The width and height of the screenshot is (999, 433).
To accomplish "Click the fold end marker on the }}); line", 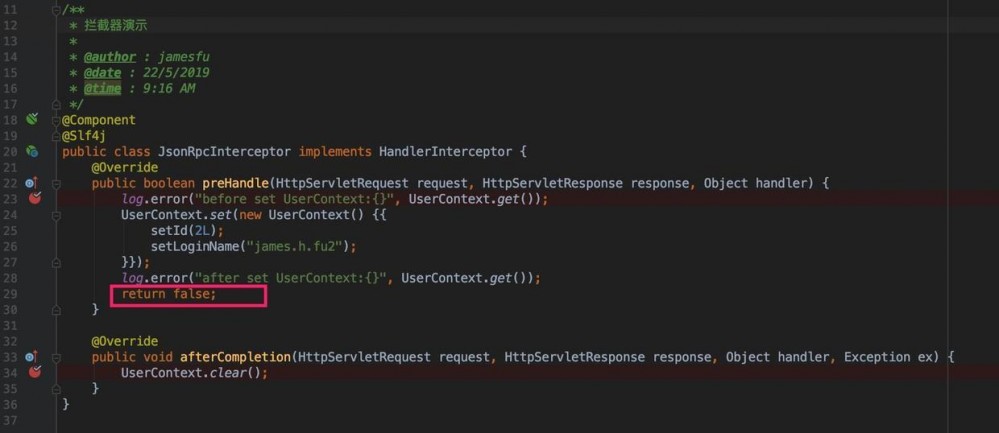I will coord(56,262).
